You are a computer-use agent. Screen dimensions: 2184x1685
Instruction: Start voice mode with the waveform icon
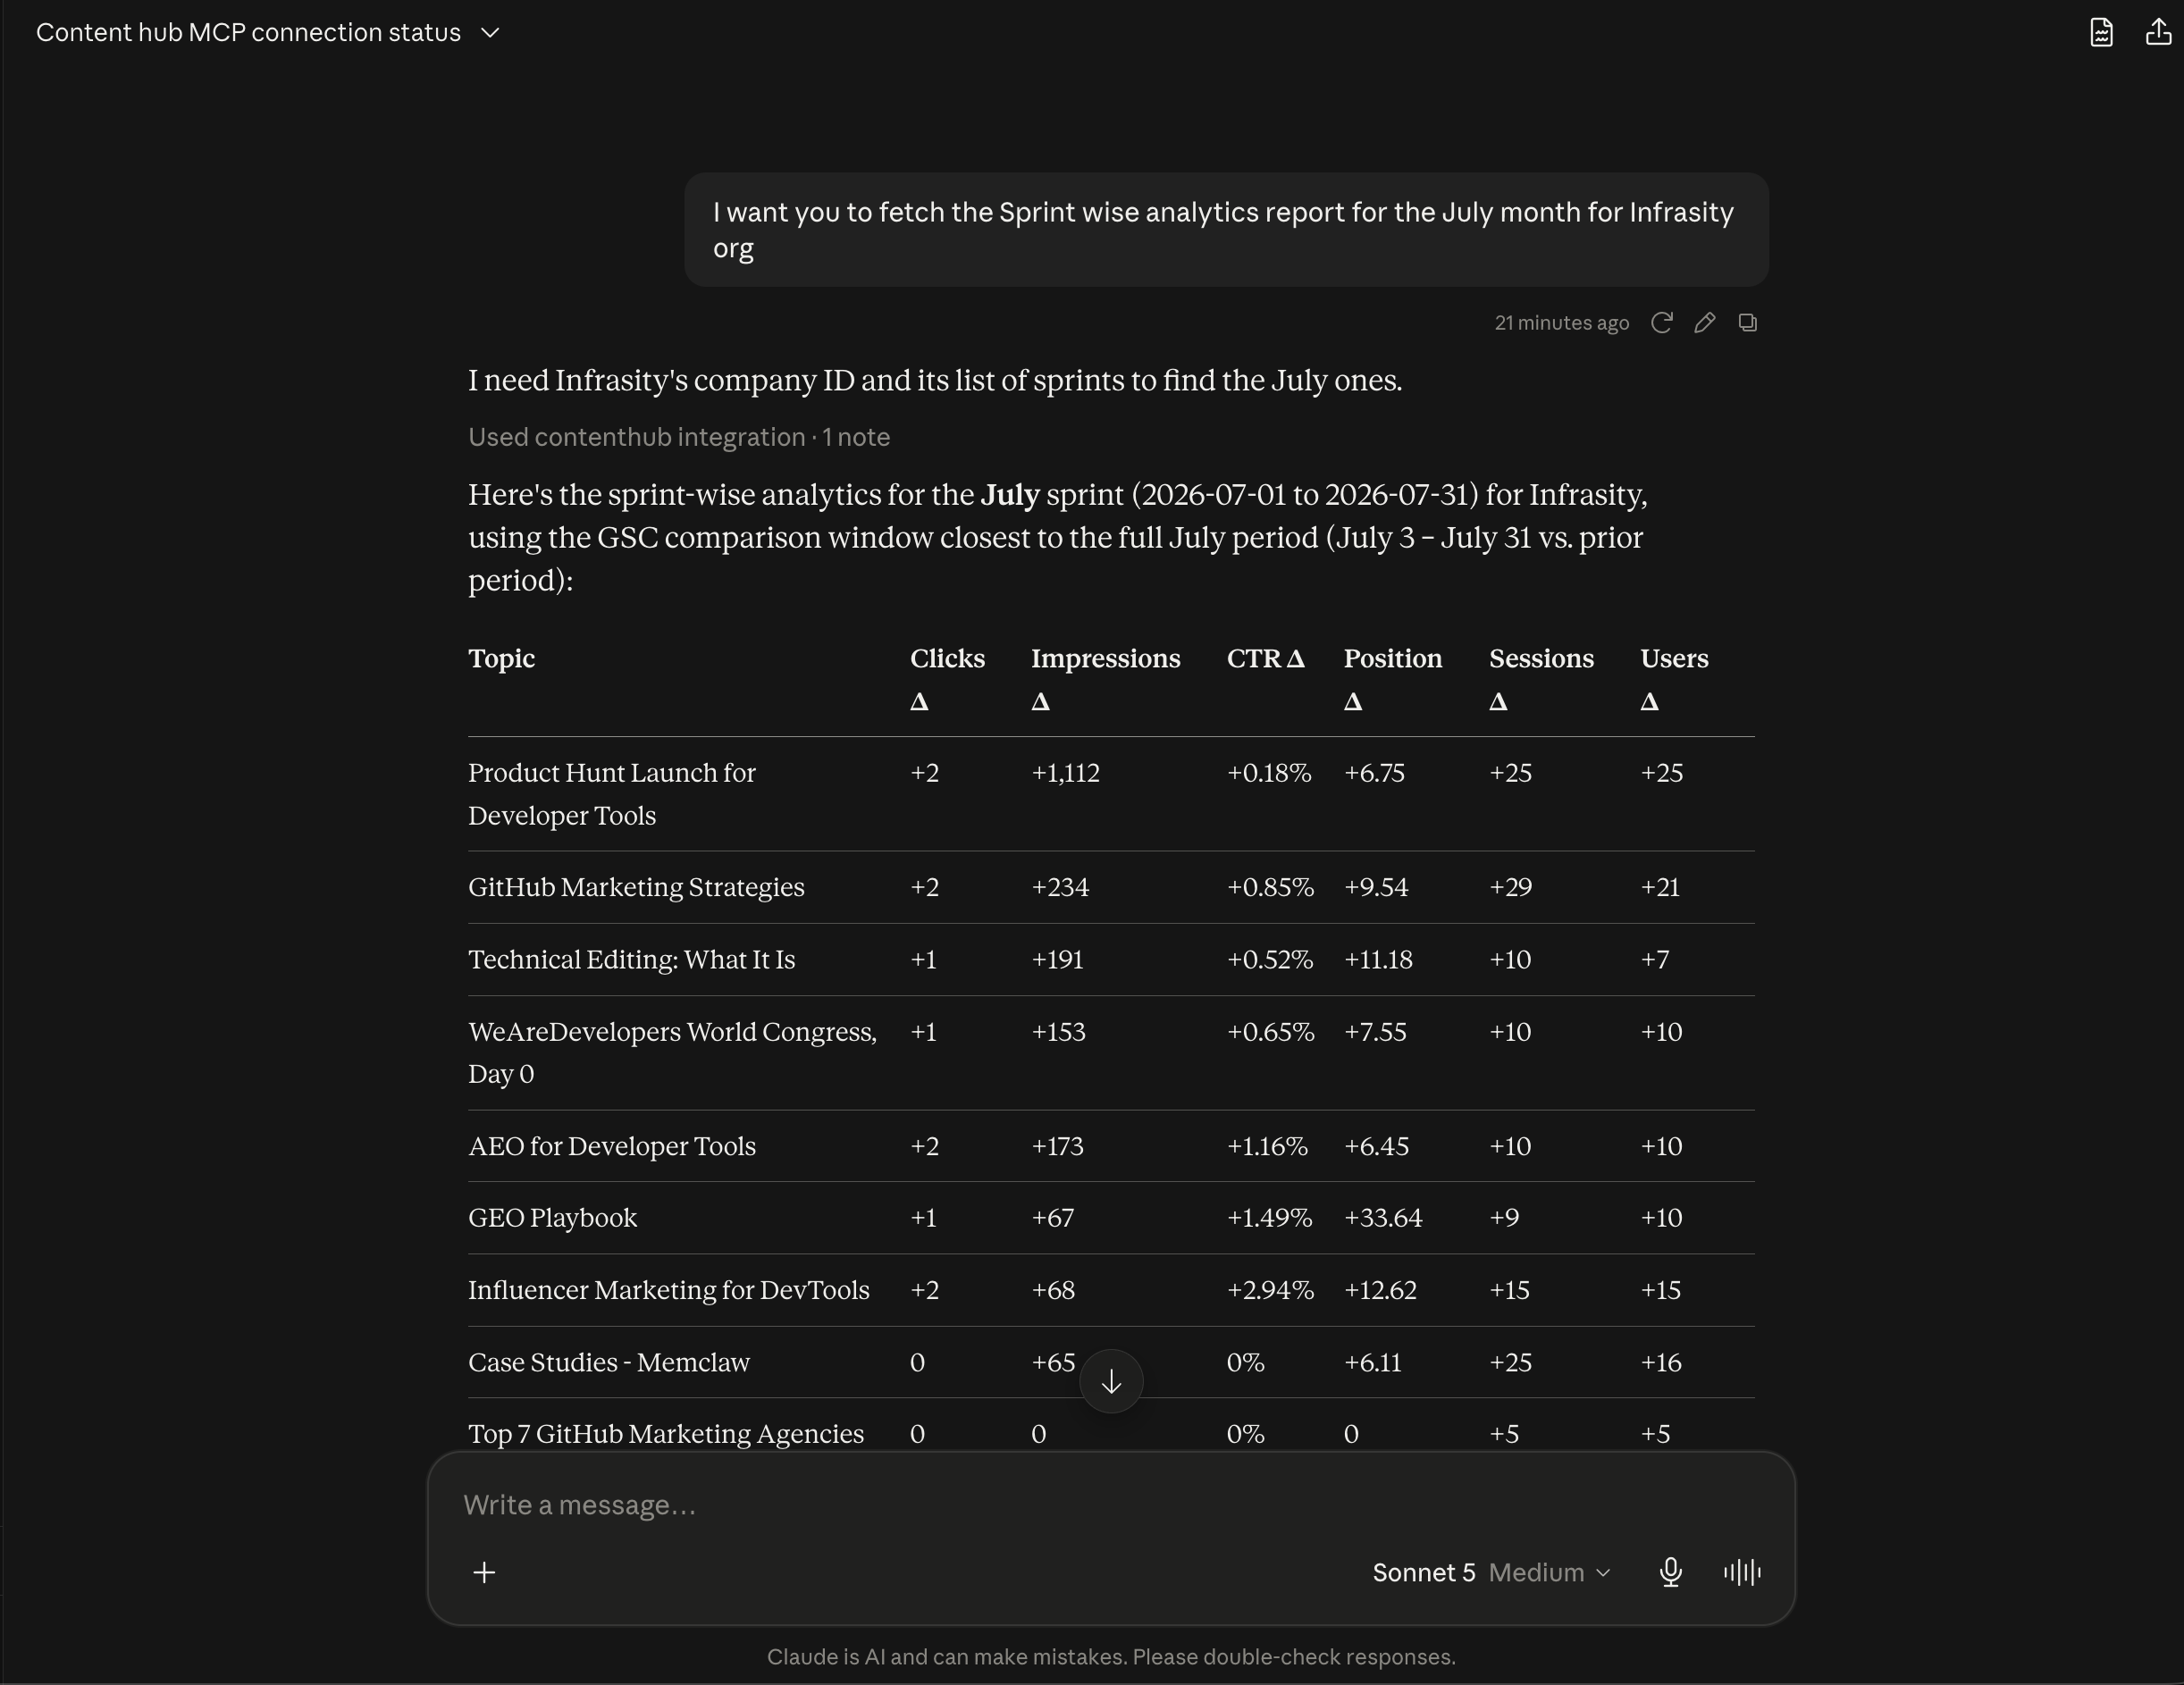point(1742,1572)
